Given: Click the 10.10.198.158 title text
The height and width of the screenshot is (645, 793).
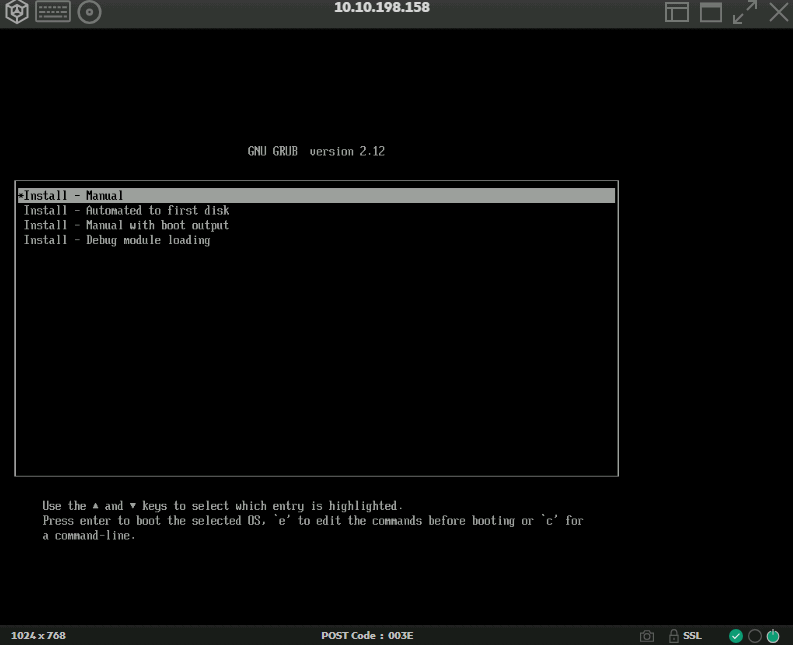Looking at the screenshot, I should [382, 8].
